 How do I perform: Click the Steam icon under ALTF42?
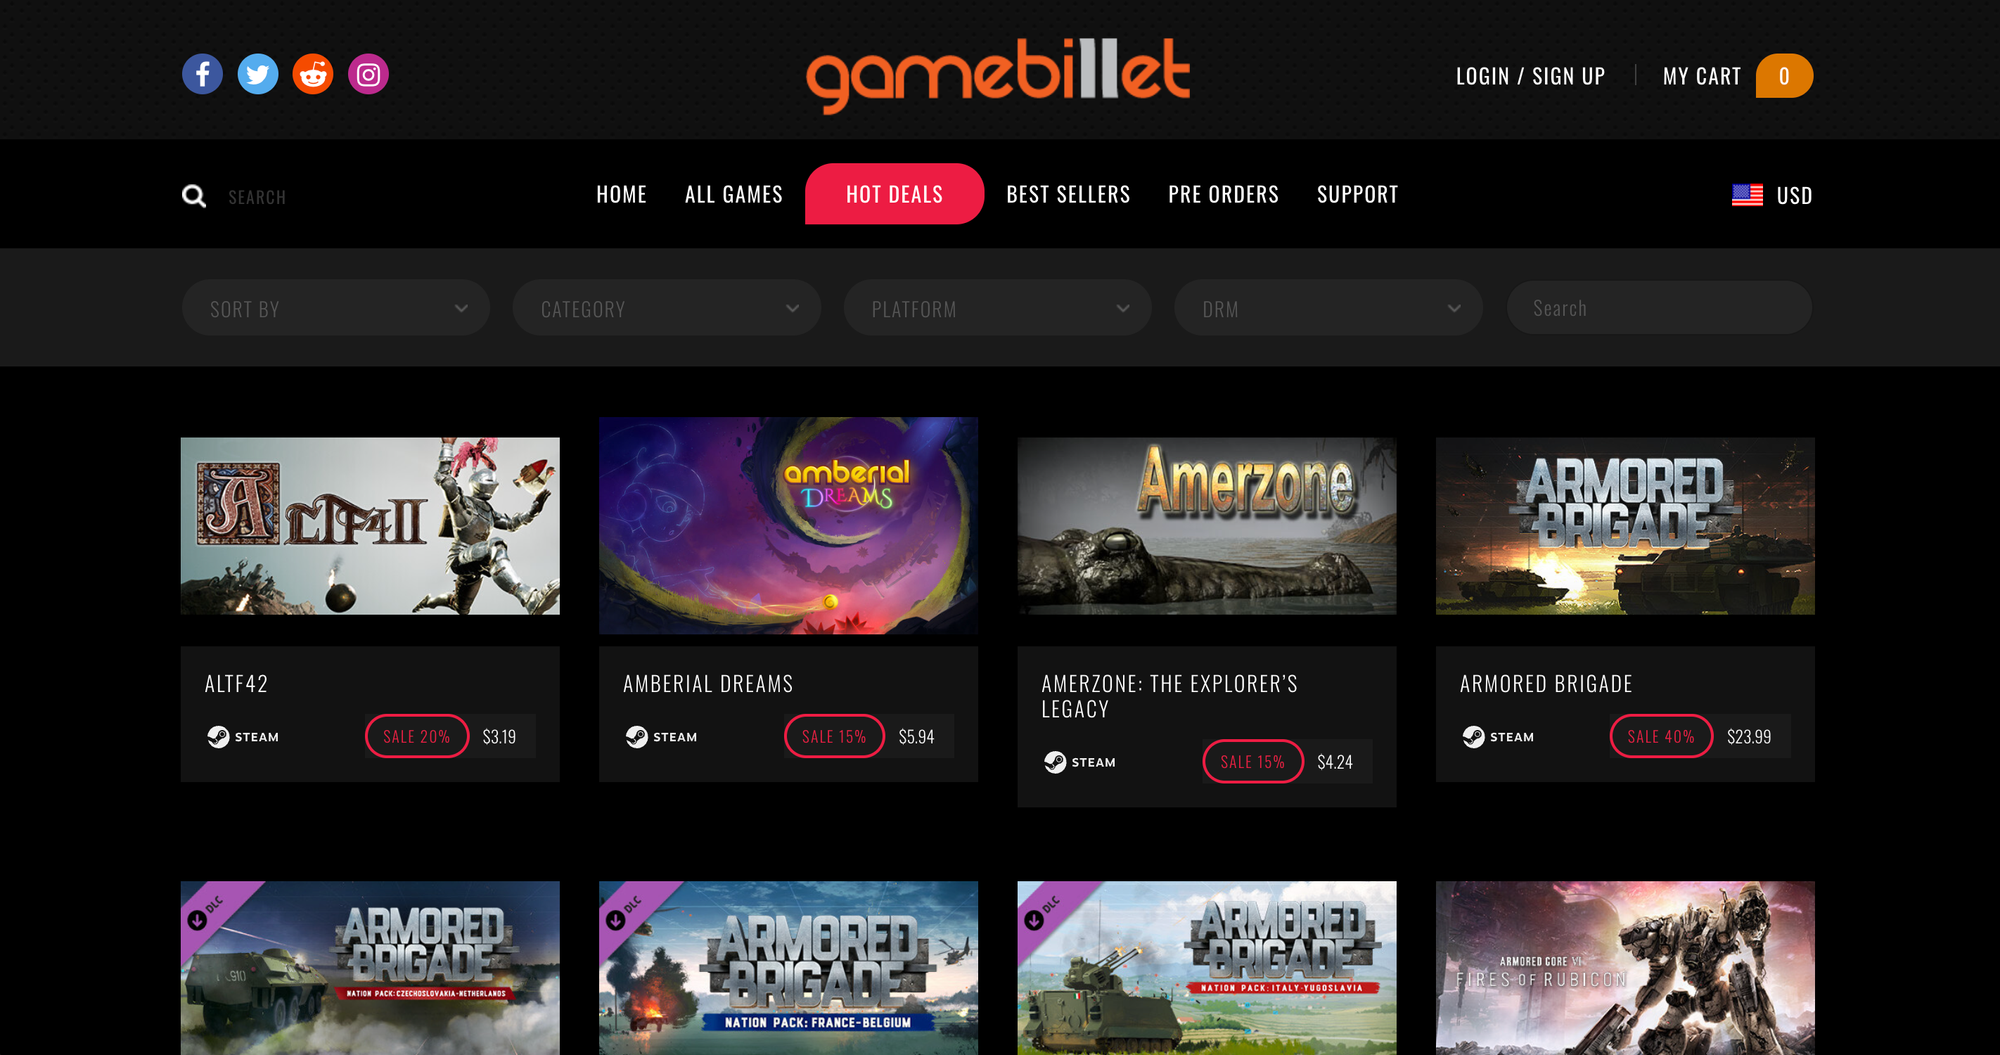[218, 737]
